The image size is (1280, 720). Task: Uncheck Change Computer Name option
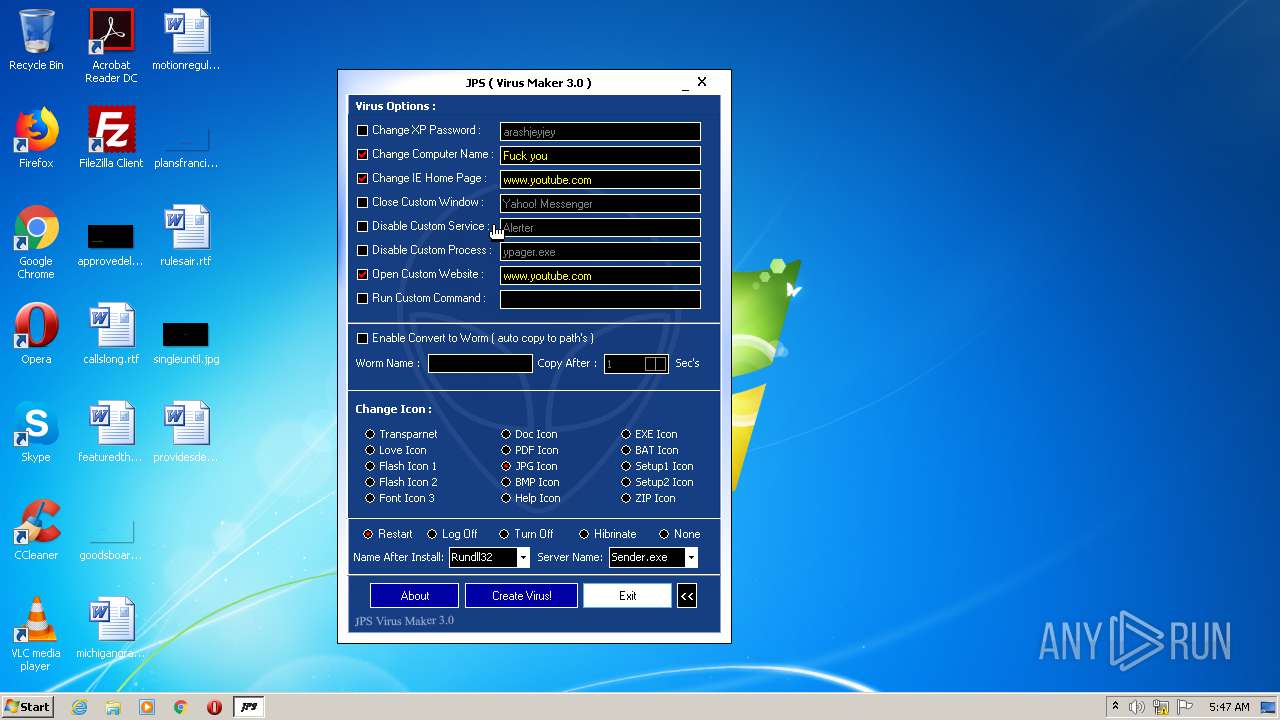(363, 154)
